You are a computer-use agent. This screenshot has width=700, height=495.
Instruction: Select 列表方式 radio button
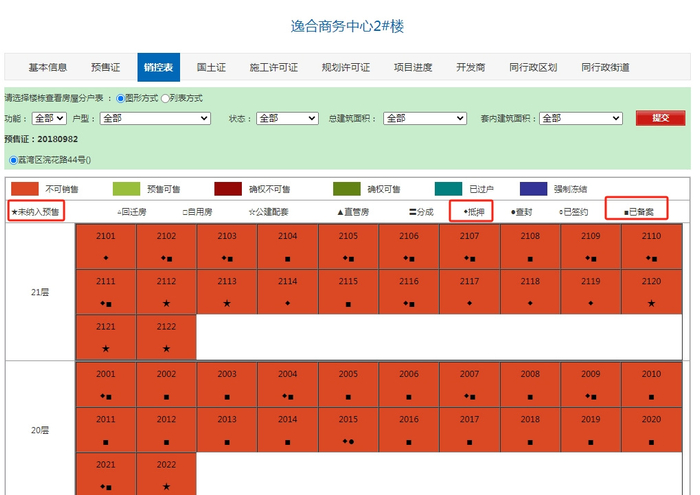pos(166,98)
